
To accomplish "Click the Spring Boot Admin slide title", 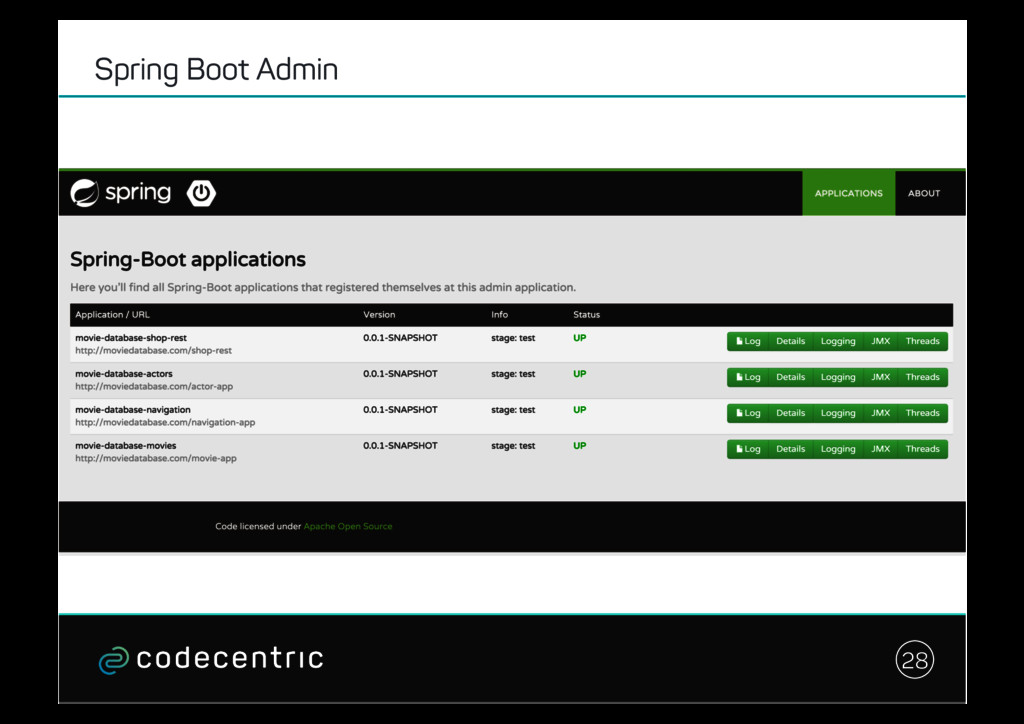I will (x=216, y=70).
